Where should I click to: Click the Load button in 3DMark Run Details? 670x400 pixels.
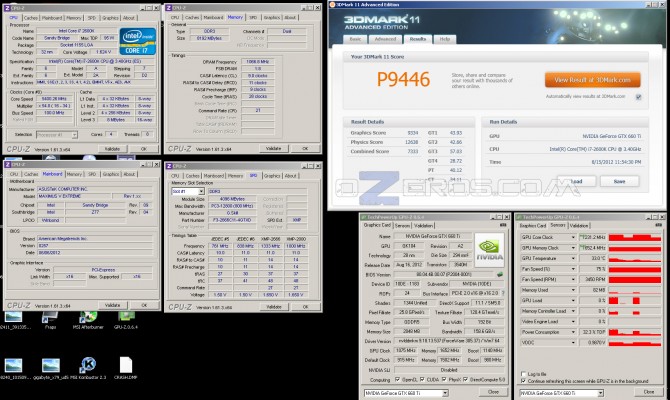click(x=576, y=181)
